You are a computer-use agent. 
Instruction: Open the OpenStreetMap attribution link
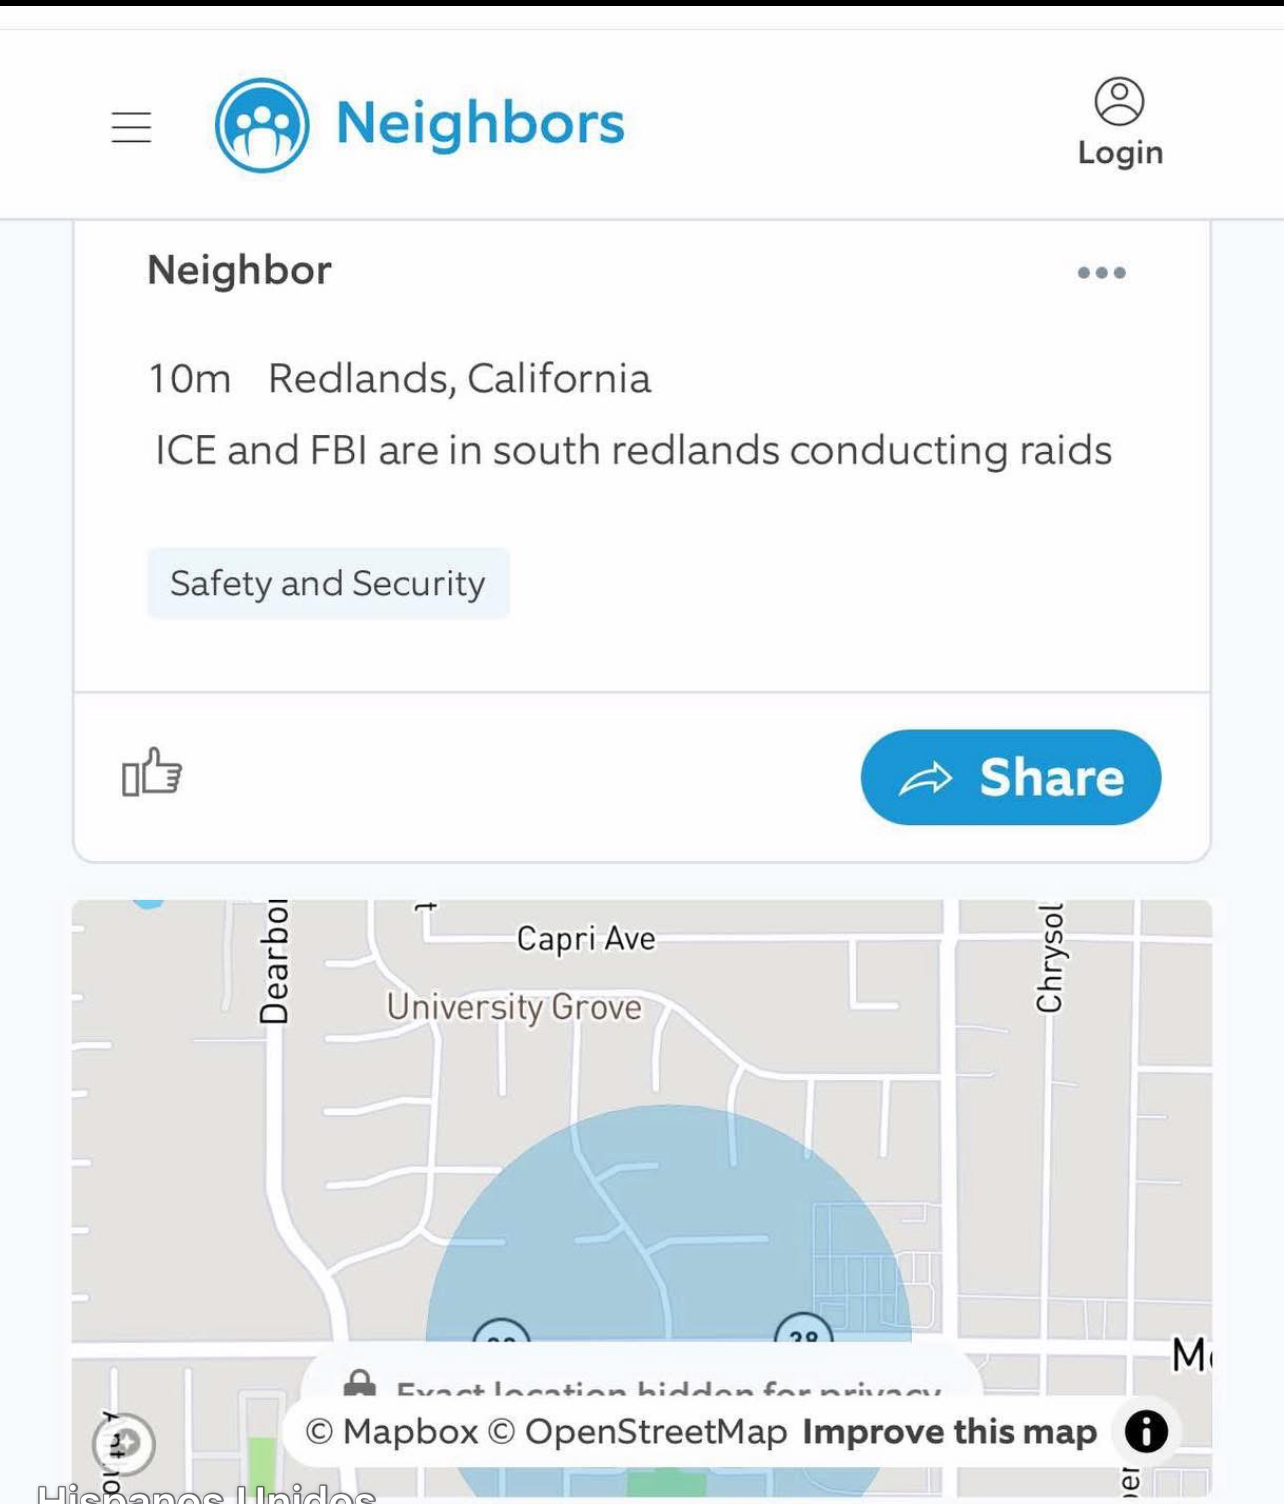(x=638, y=1432)
